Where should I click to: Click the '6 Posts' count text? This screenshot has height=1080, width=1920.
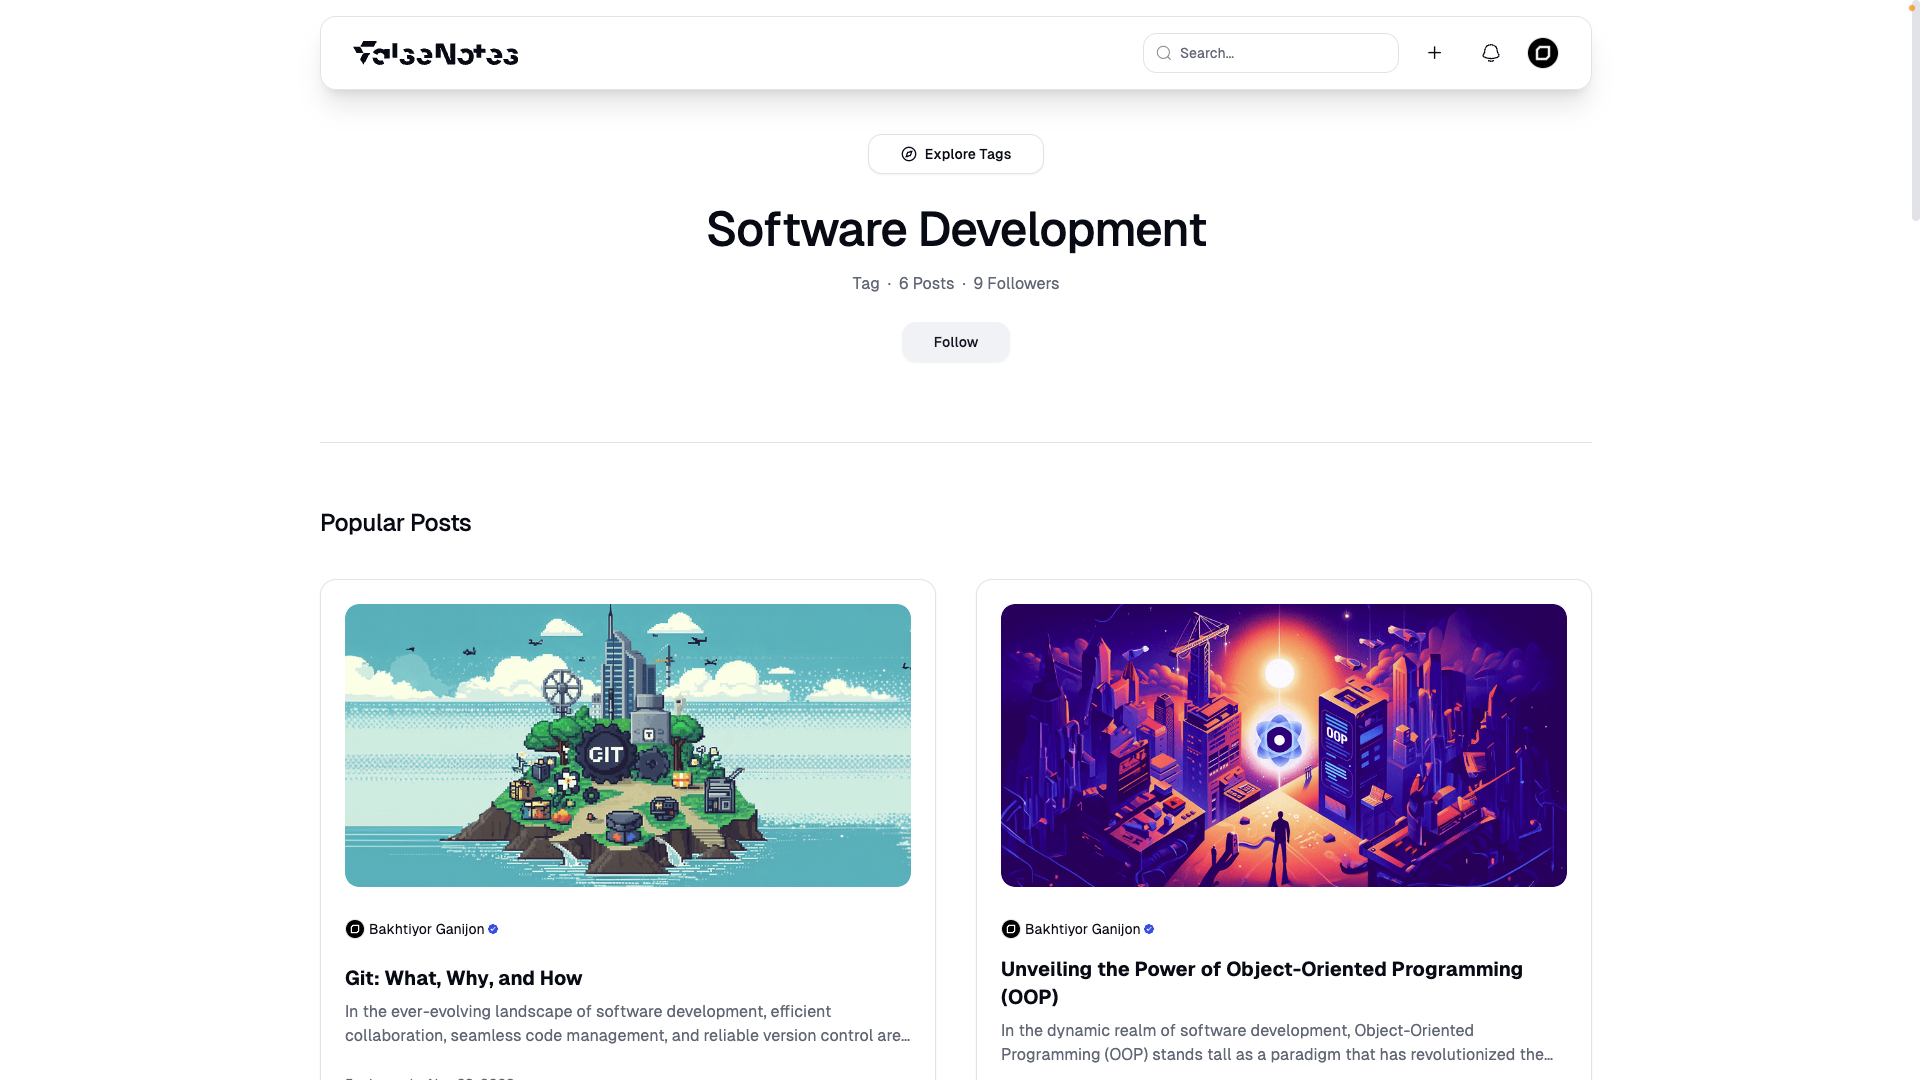click(x=926, y=284)
